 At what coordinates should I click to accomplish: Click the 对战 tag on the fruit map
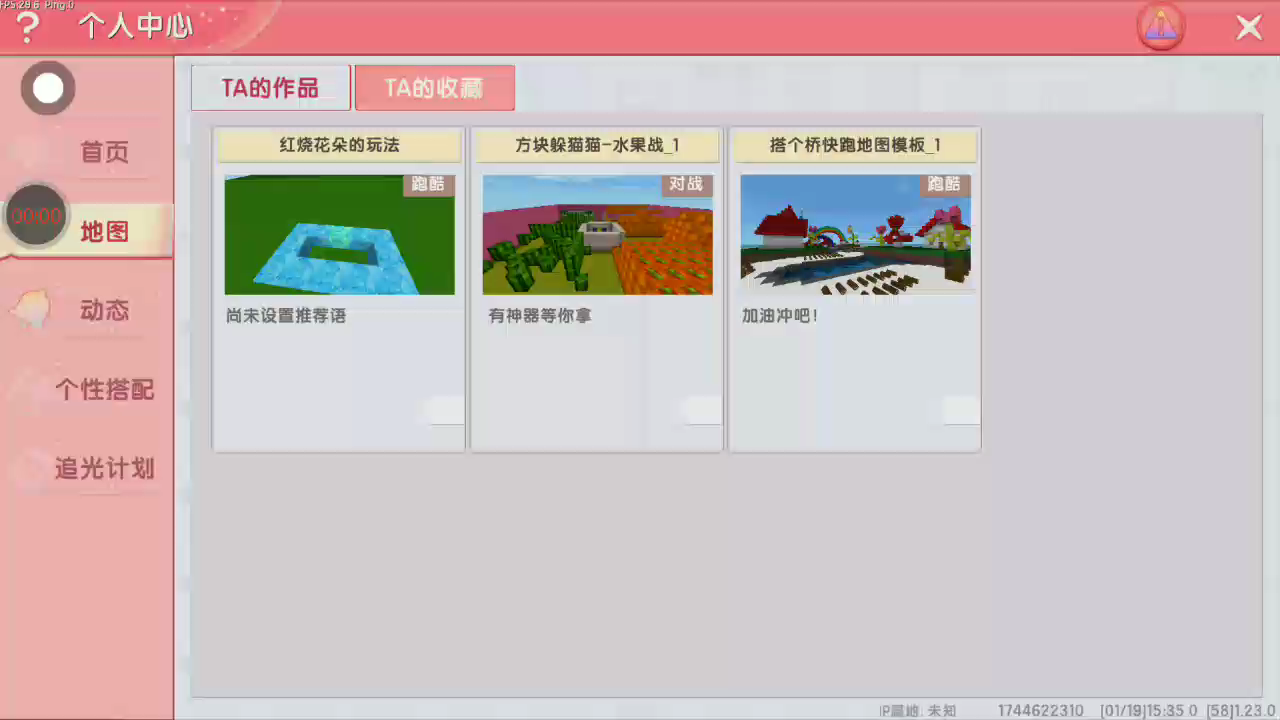pyautogui.click(x=686, y=184)
